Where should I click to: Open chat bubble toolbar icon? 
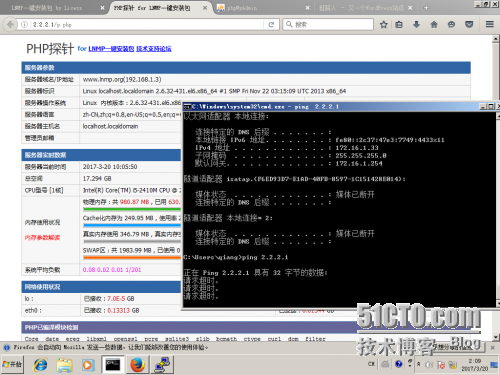click(x=451, y=24)
